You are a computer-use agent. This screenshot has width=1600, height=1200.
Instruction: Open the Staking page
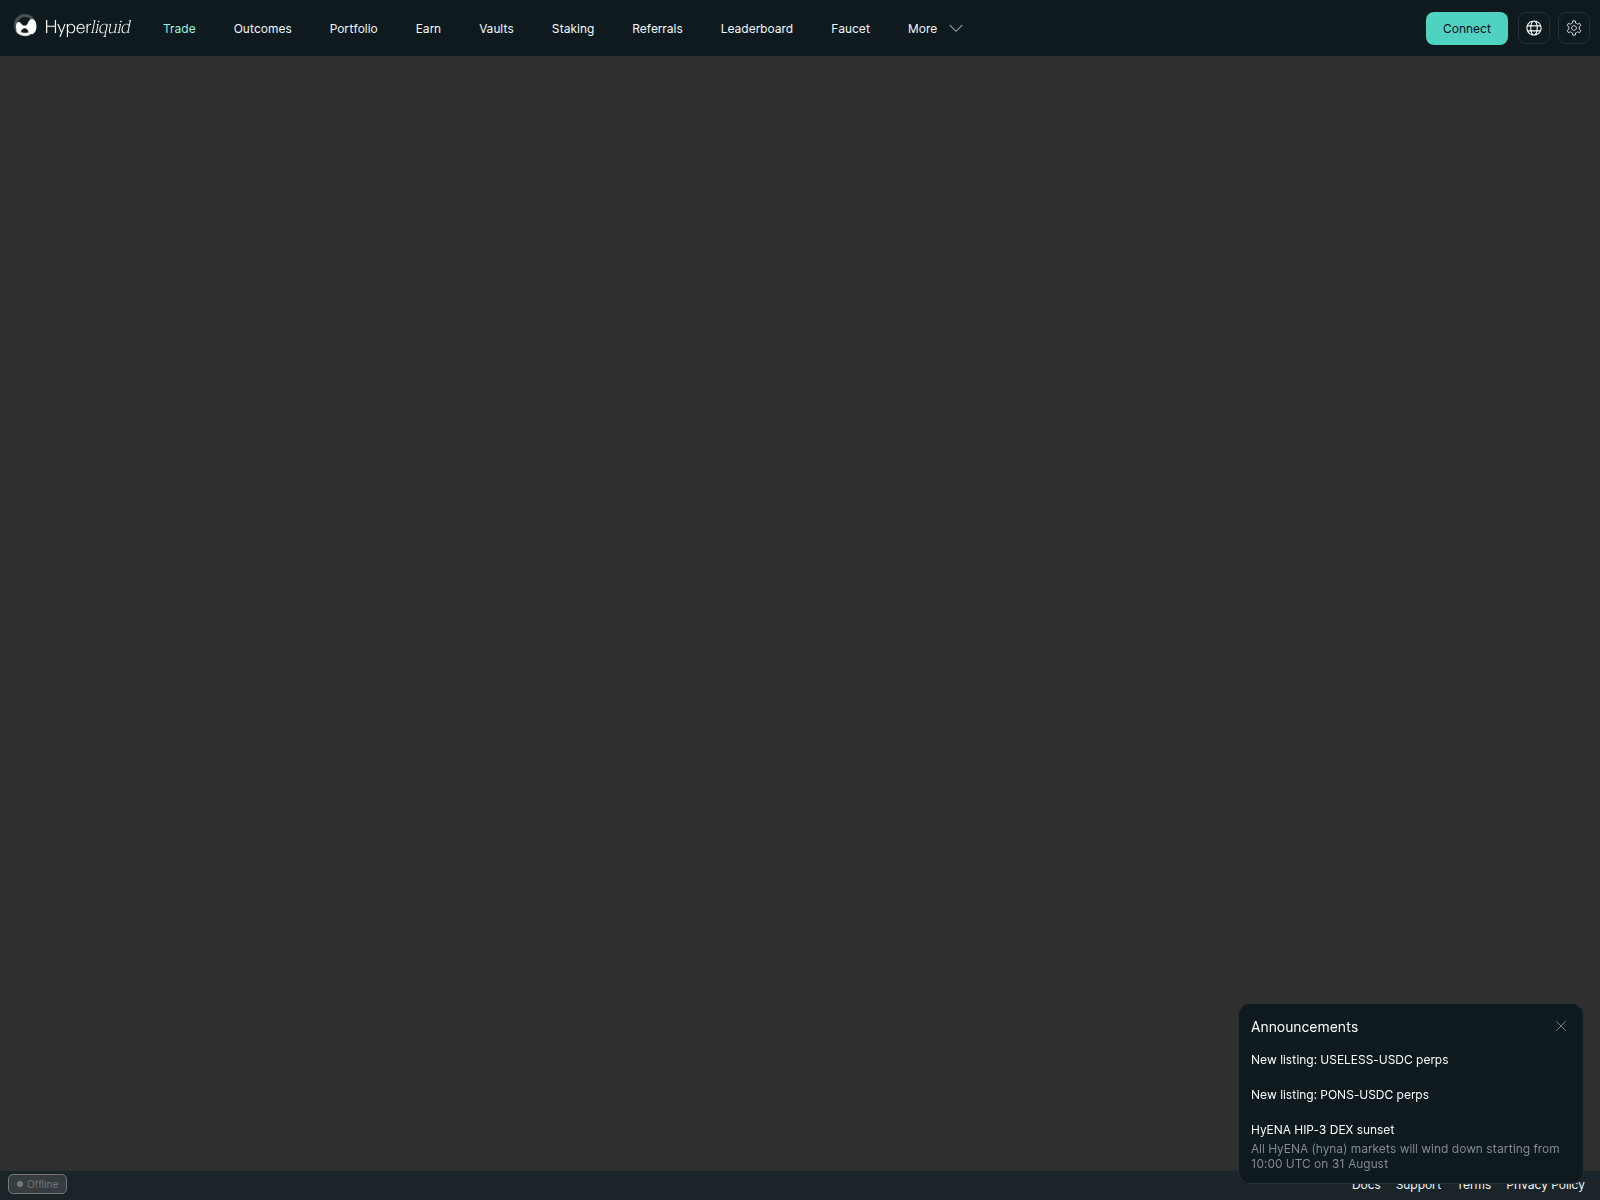(x=573, y=29)
